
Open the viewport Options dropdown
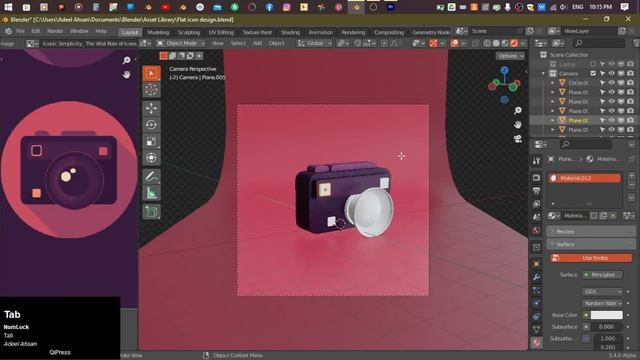click(x=510, y=56)
